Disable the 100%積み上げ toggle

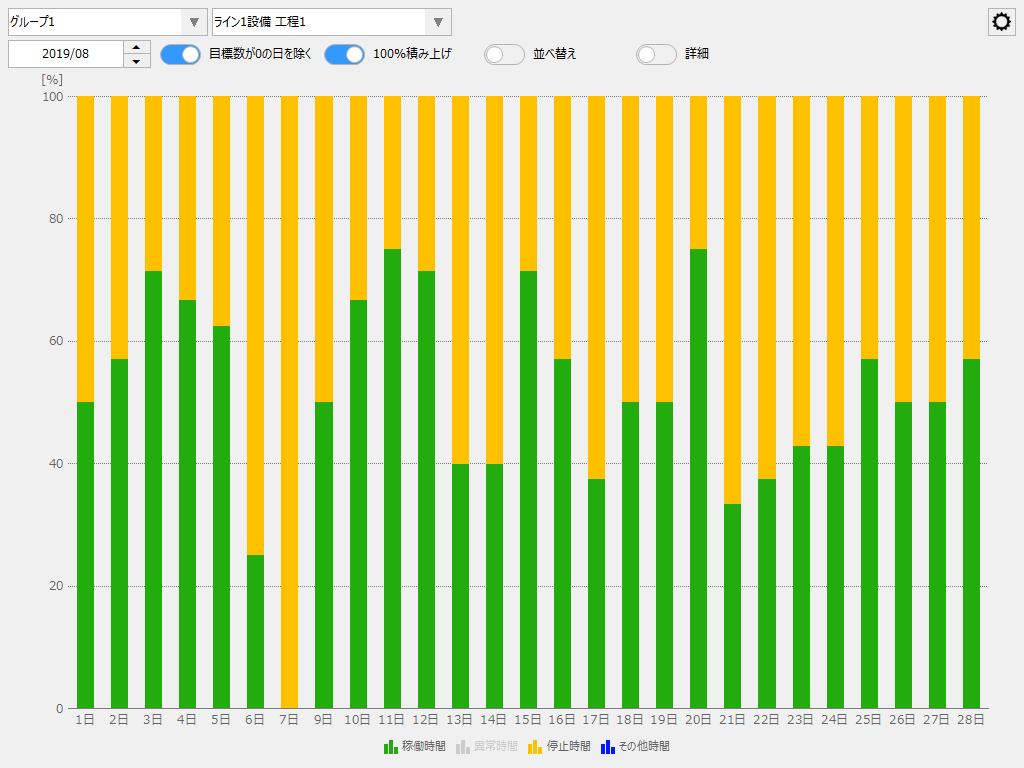pyautogui.click(x=344, y=54)
